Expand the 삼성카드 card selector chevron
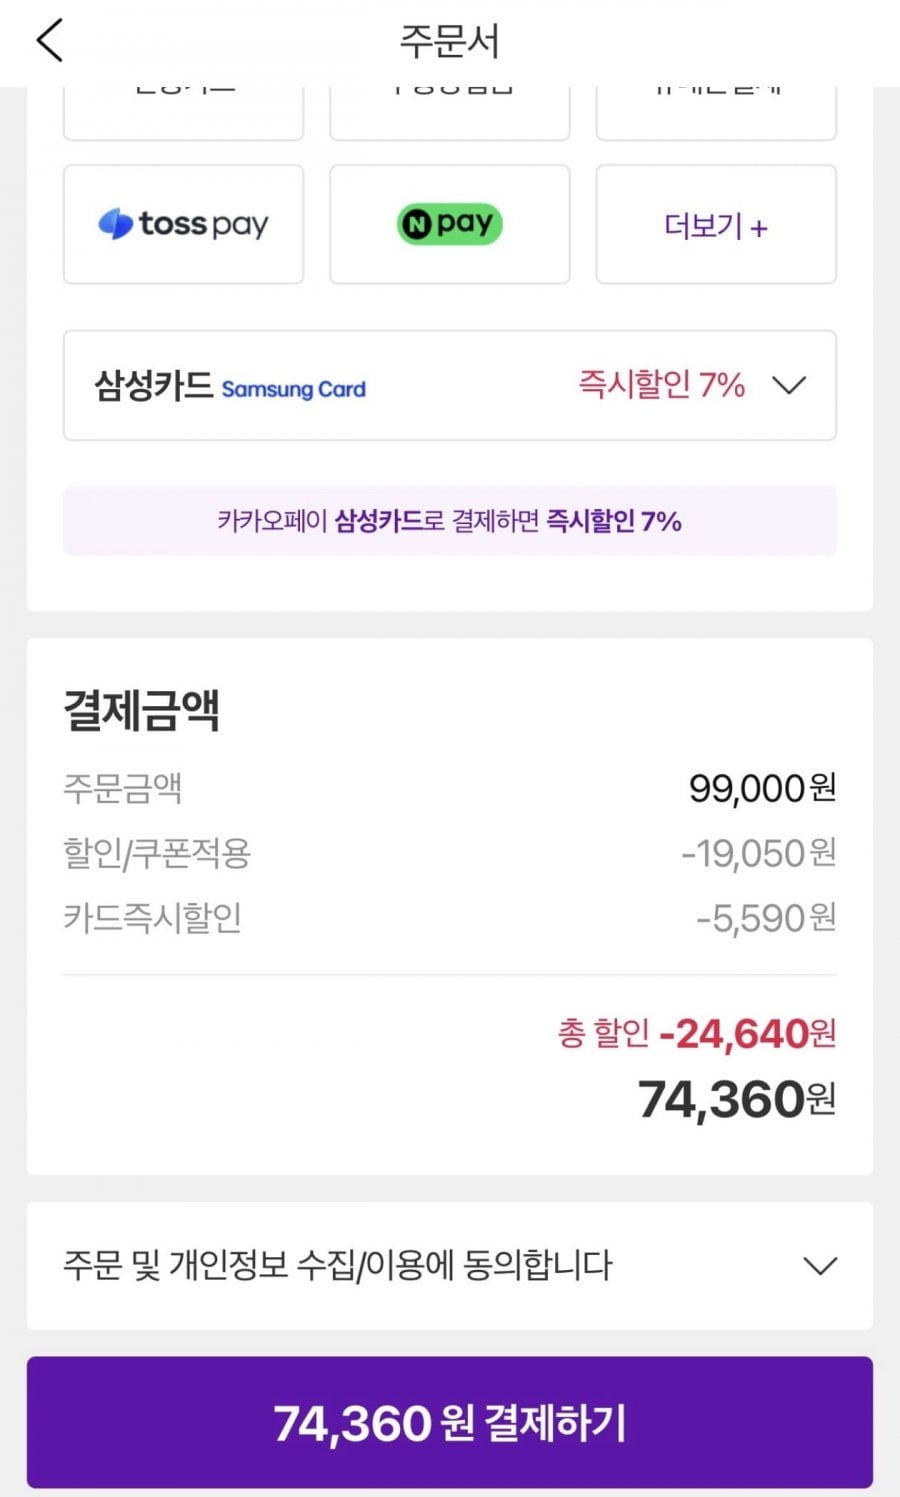Screen dimensions: 900x1497 point(789,385)
